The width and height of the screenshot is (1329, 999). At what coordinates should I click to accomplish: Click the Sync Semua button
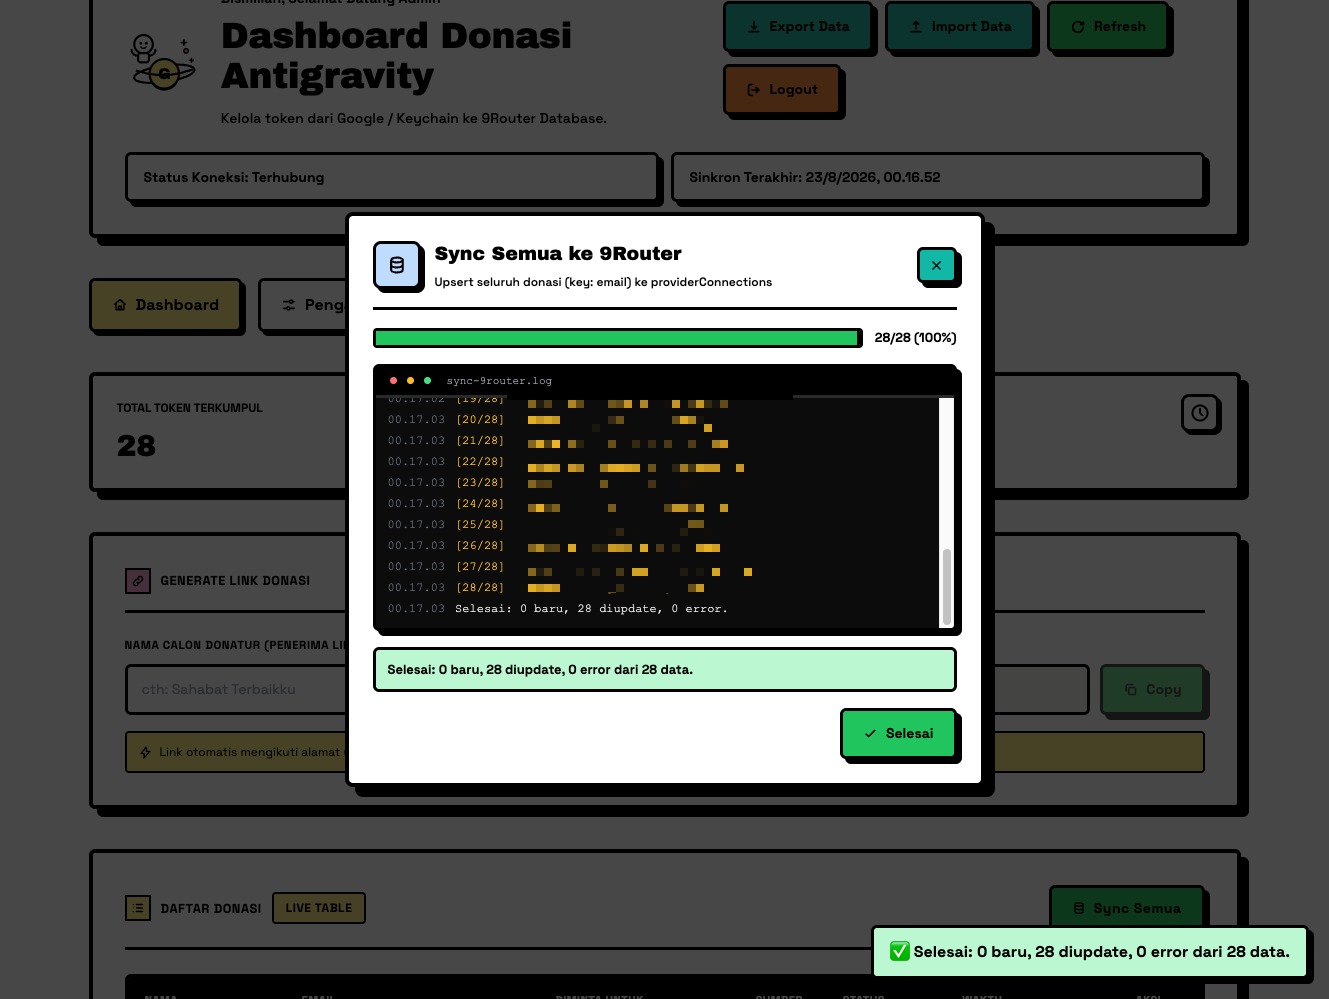pos(1126,908)
